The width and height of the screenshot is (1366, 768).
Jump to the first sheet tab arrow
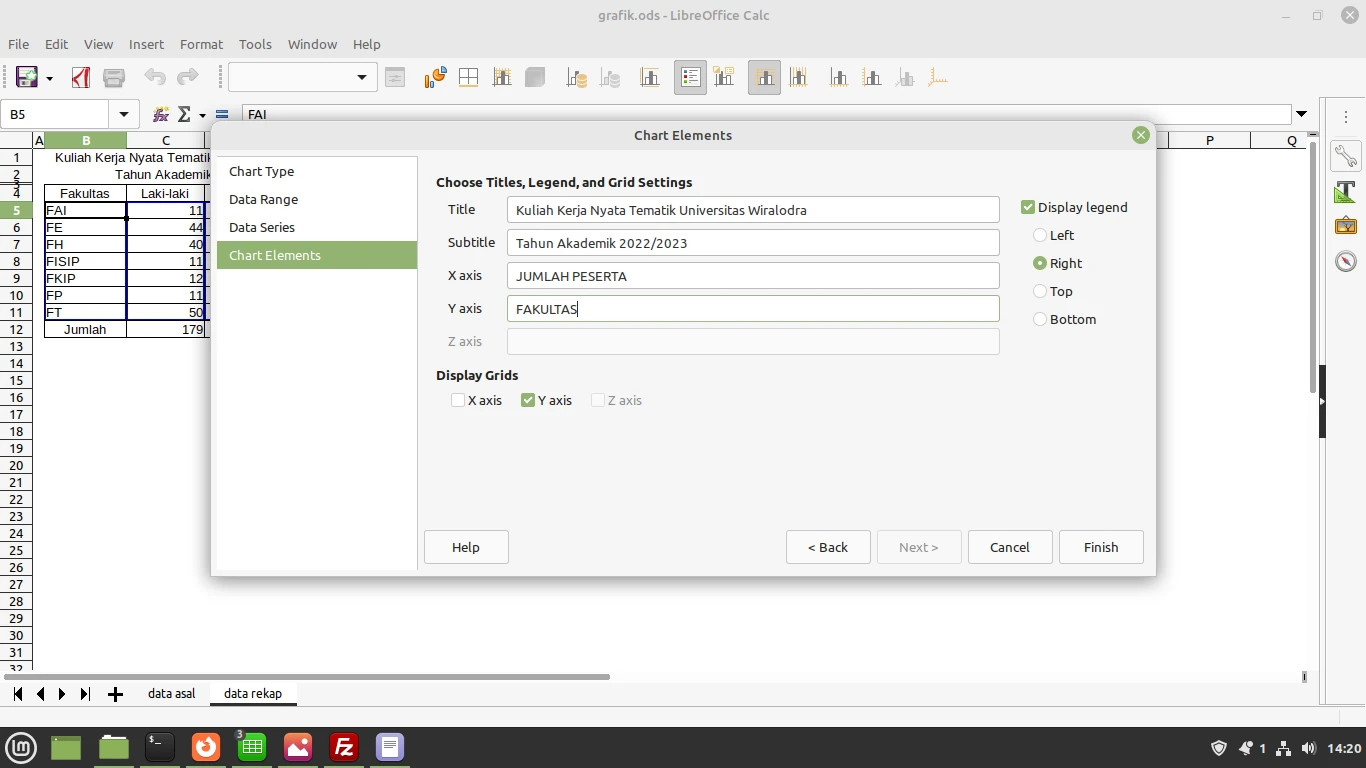pos(18,694)
